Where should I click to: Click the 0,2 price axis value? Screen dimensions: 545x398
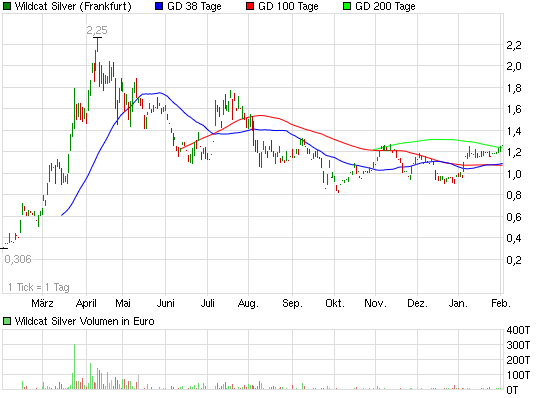[x=514, y=260]
